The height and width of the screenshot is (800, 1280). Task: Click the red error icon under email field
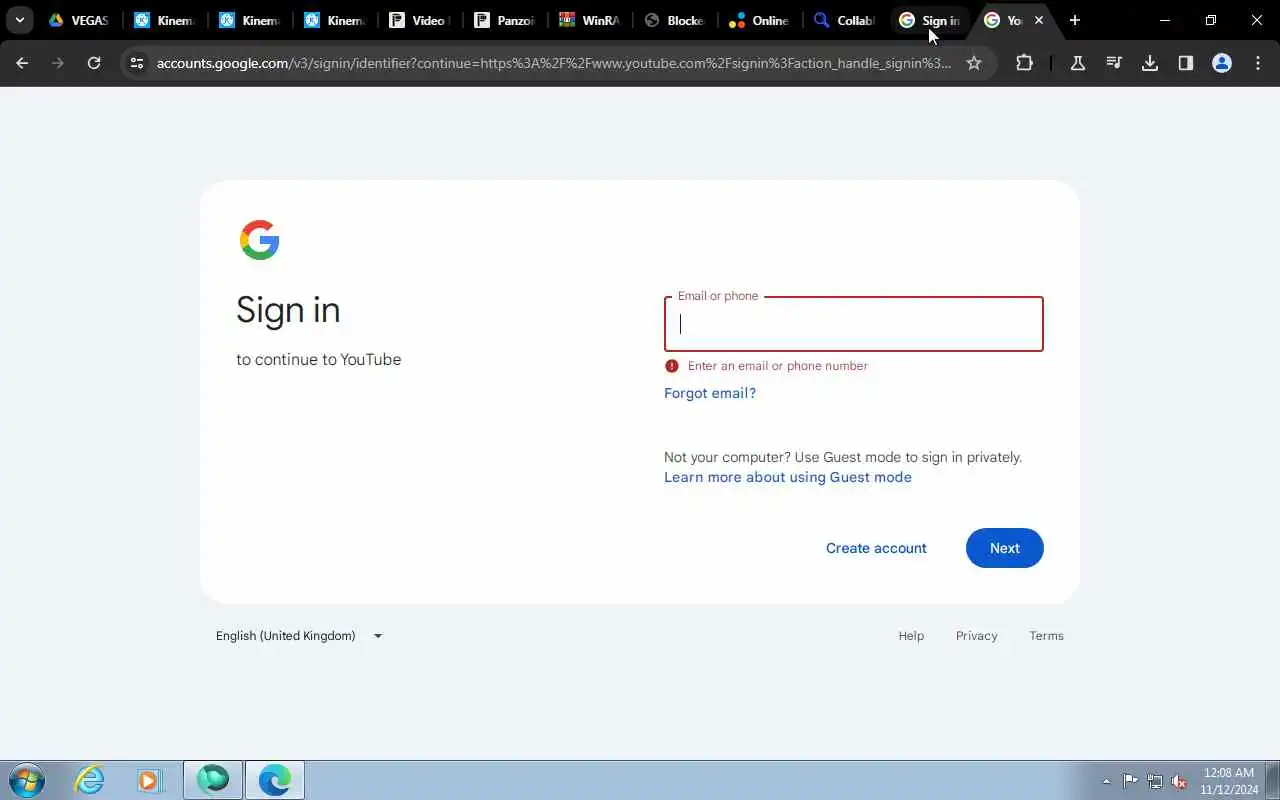[x=672, y=366]
